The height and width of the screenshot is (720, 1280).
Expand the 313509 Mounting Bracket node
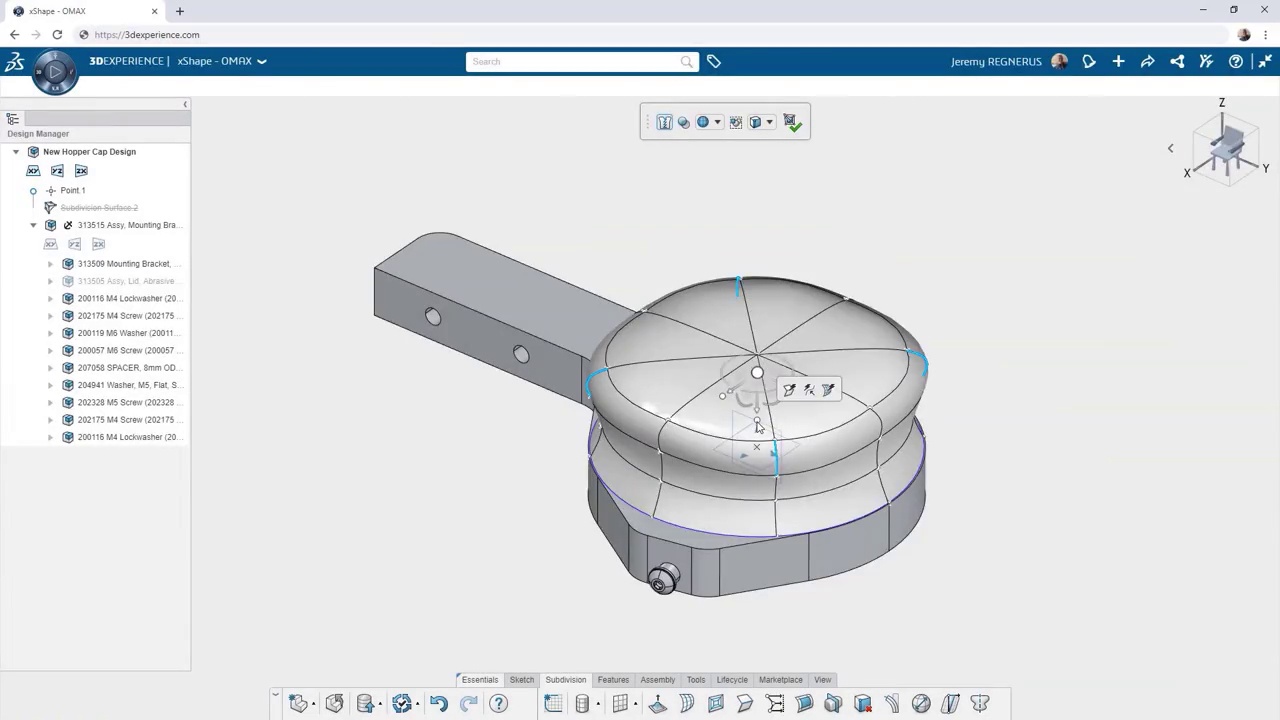coord(51,264)
